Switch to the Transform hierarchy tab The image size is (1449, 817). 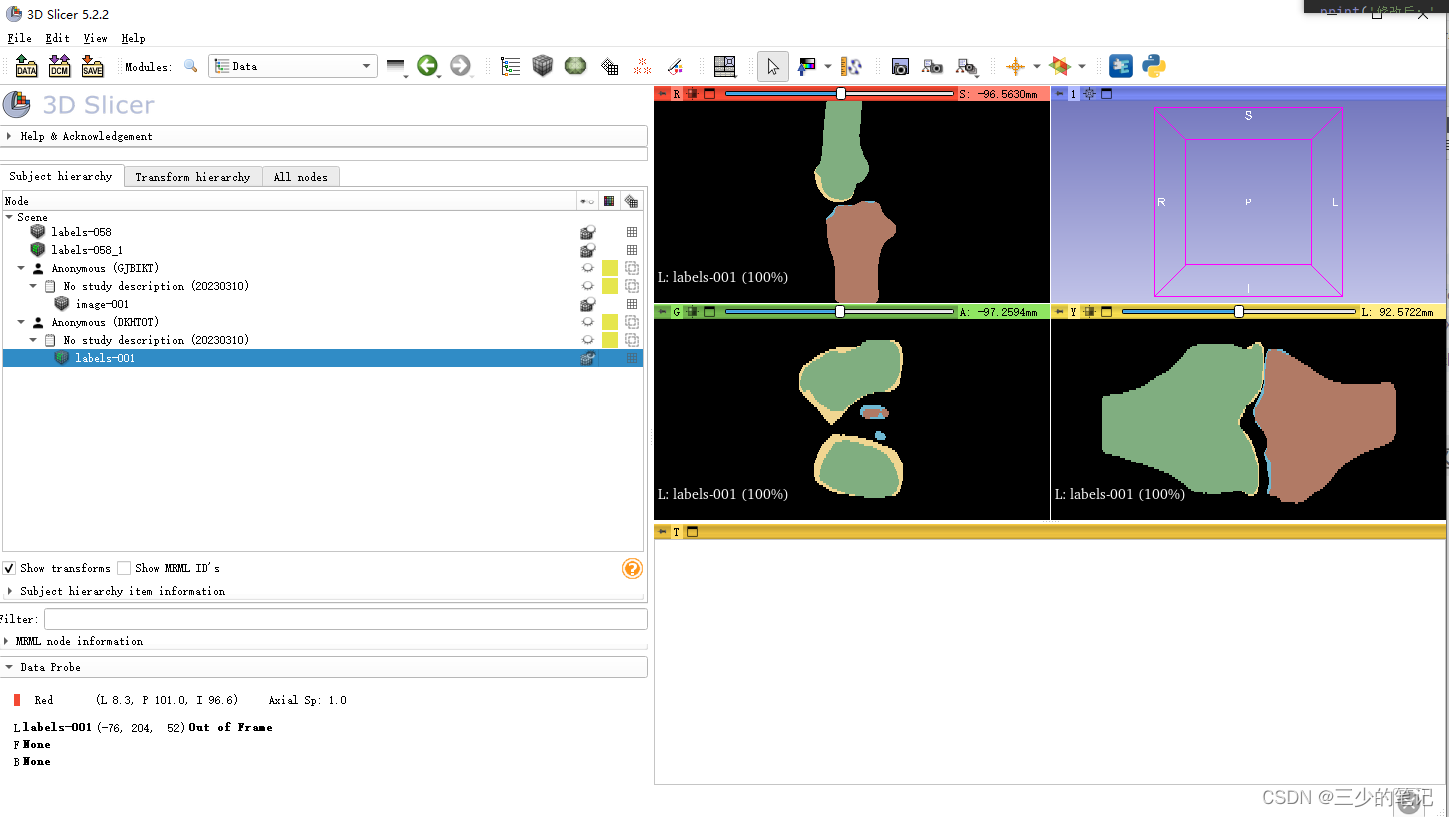click(193, 177)
